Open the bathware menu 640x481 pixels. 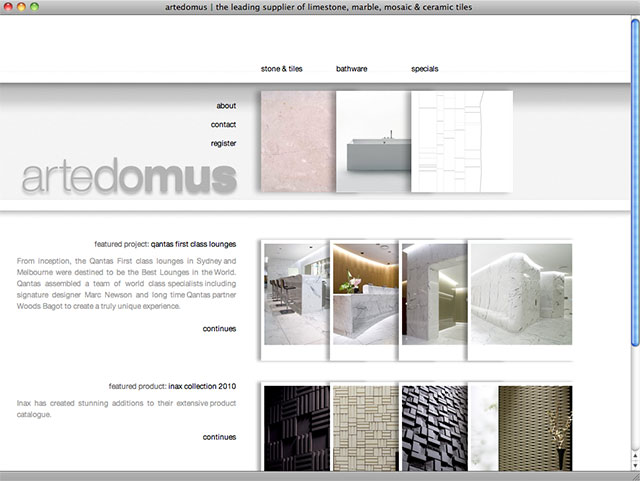point(351,69)
